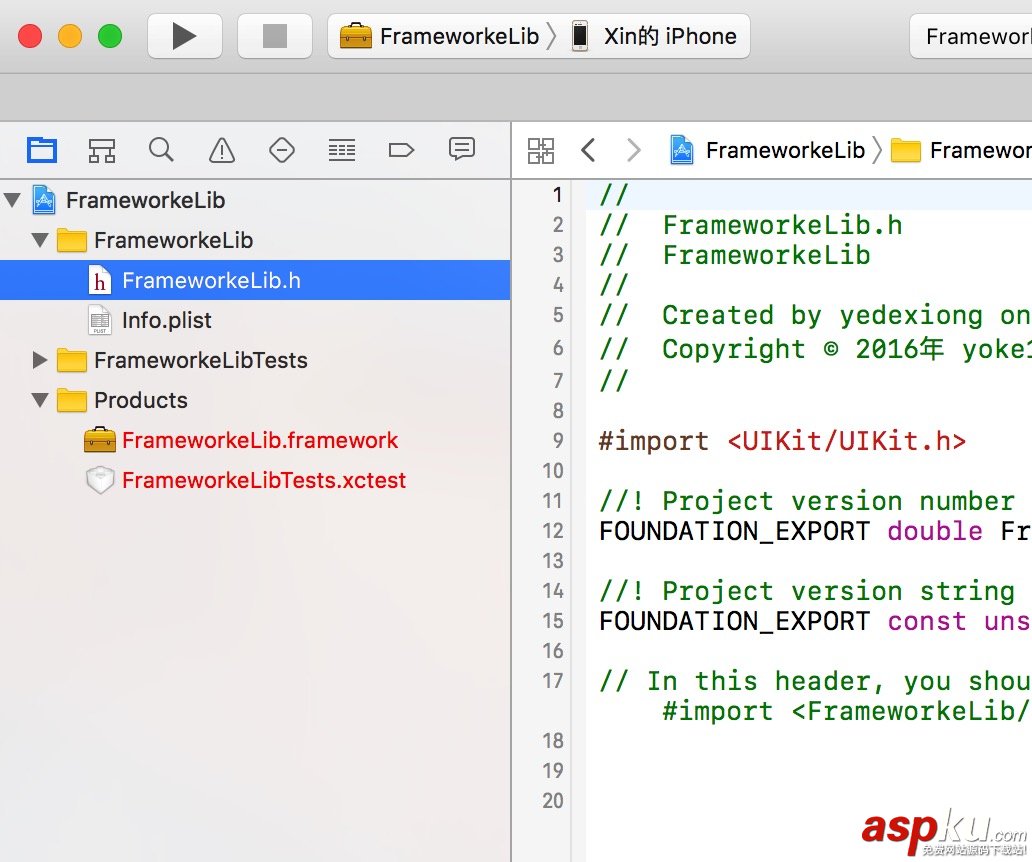Click the toolbox icon in the scheme selector
1032x862 pixels.
(x=356, y=36)
